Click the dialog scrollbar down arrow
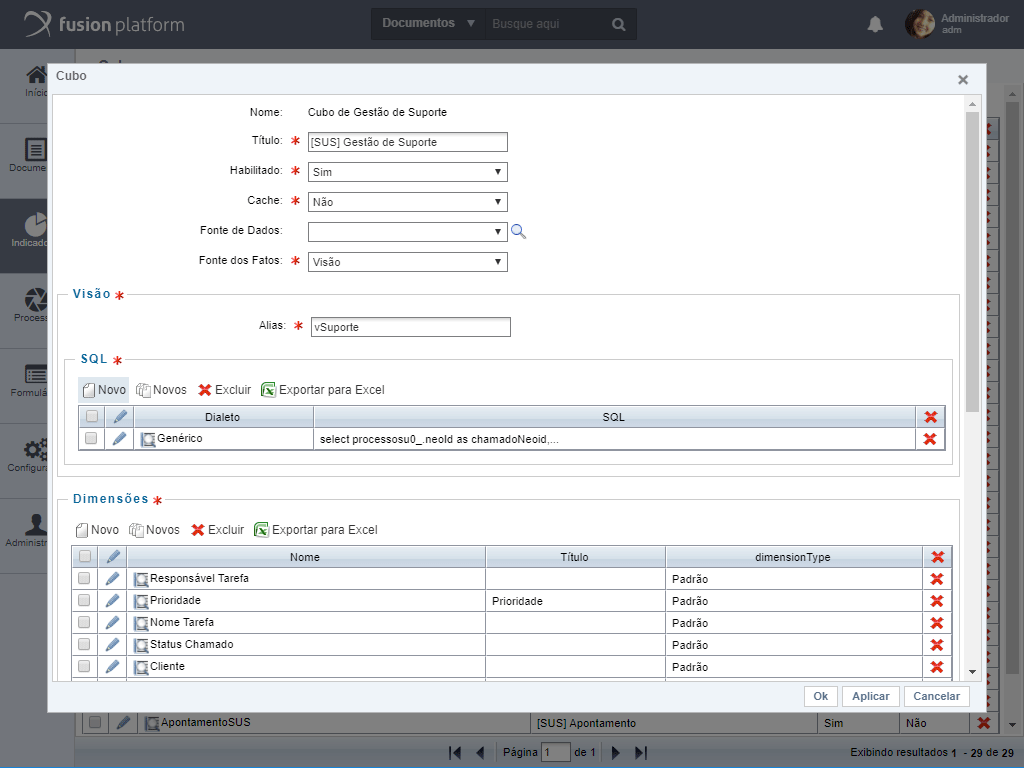 tap(972, 672)
